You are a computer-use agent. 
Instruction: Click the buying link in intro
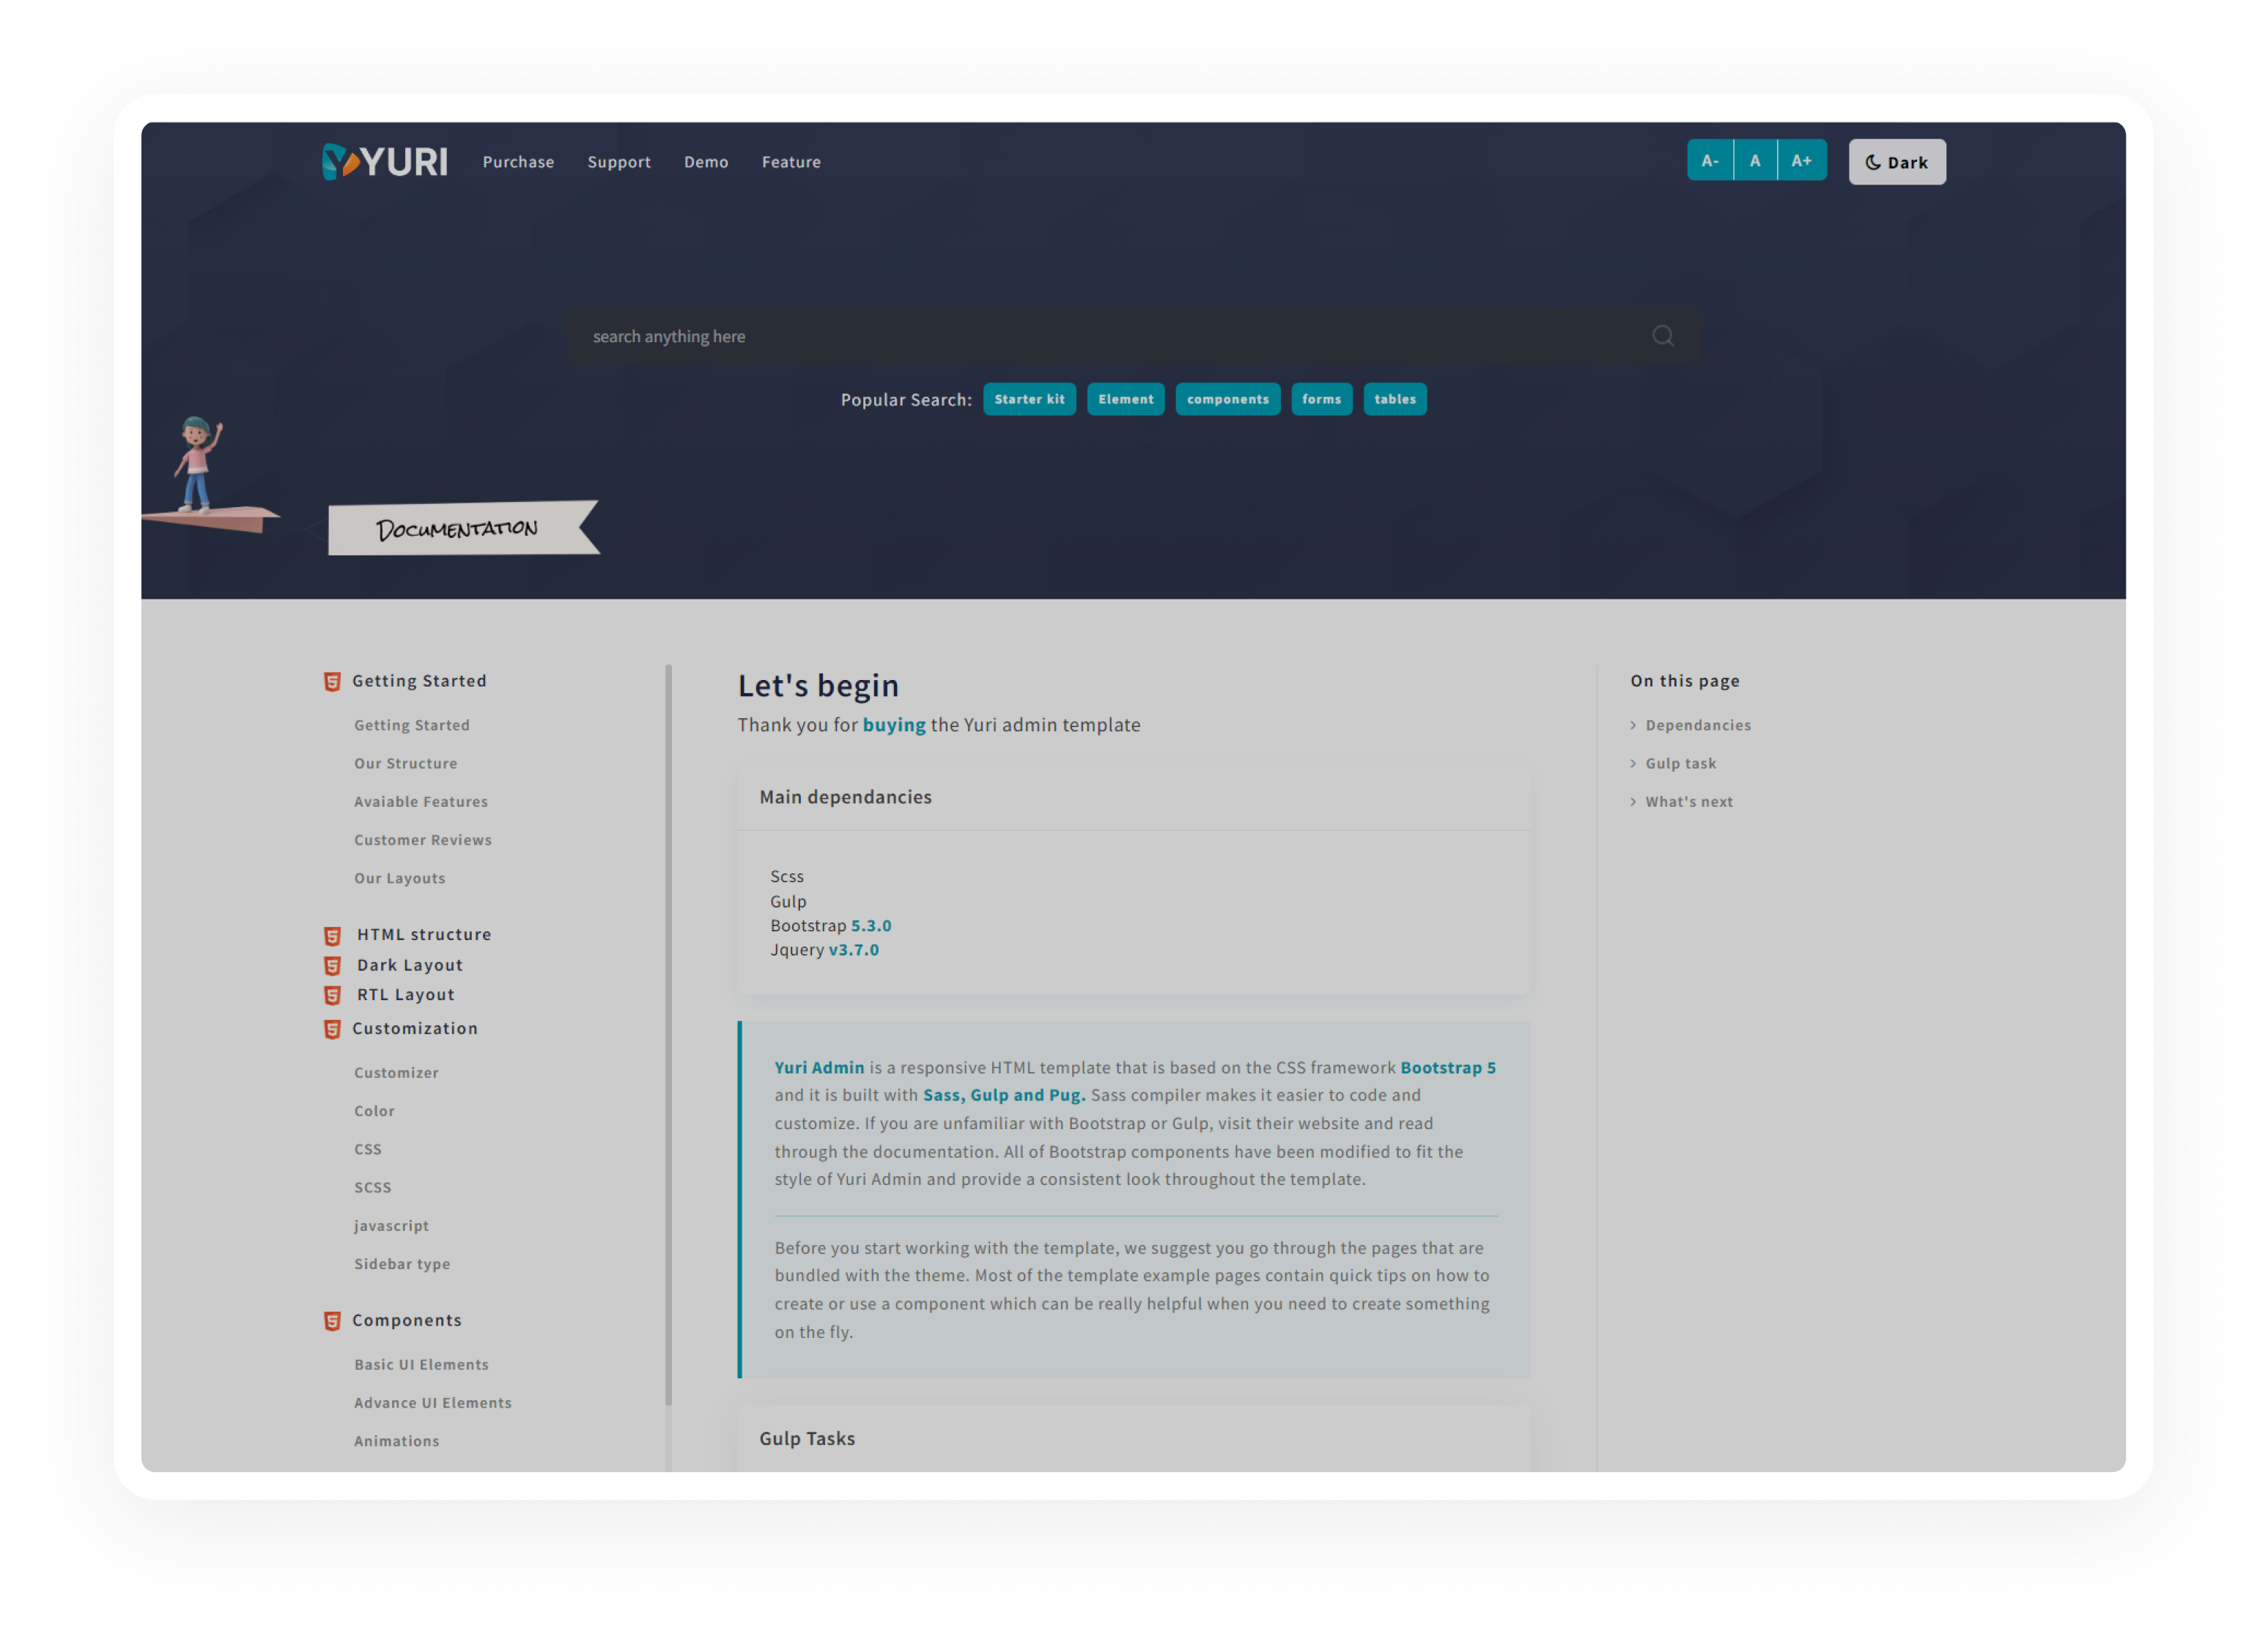(894, 725)
